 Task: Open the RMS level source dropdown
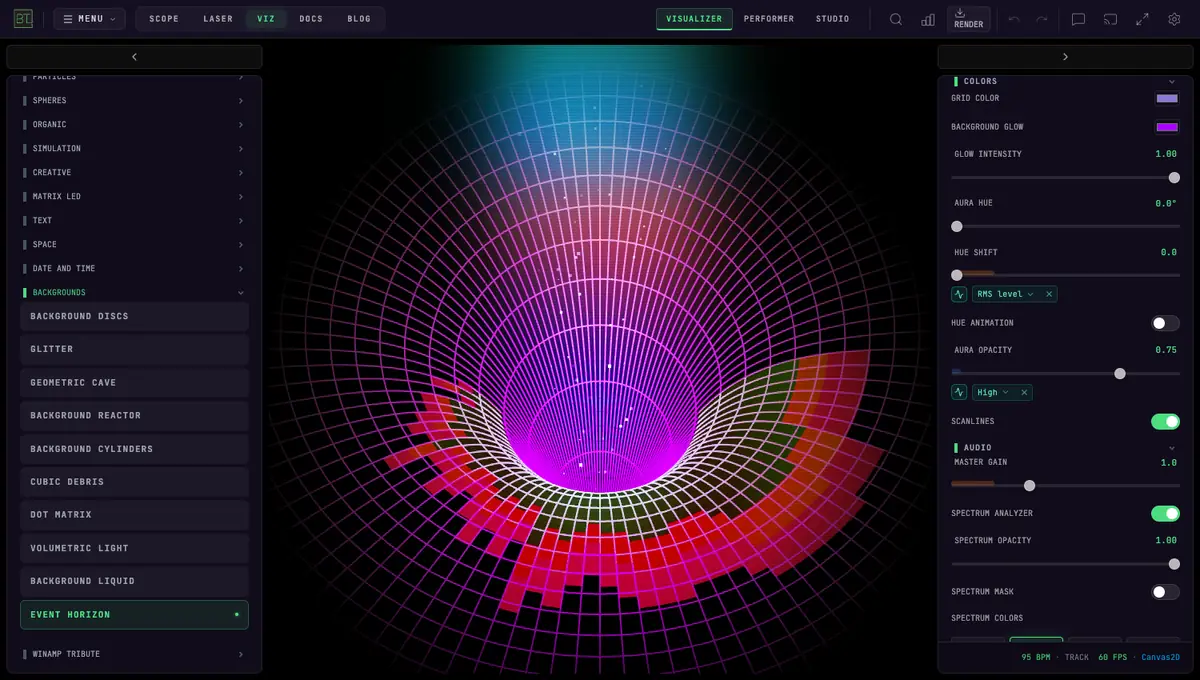click(x=1005, y=294)
